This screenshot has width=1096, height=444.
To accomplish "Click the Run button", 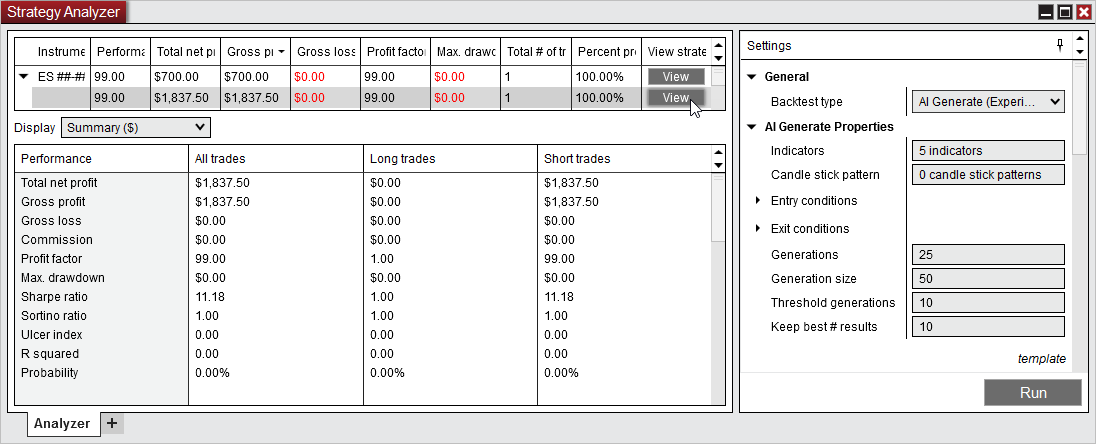I will point(1032,393).
